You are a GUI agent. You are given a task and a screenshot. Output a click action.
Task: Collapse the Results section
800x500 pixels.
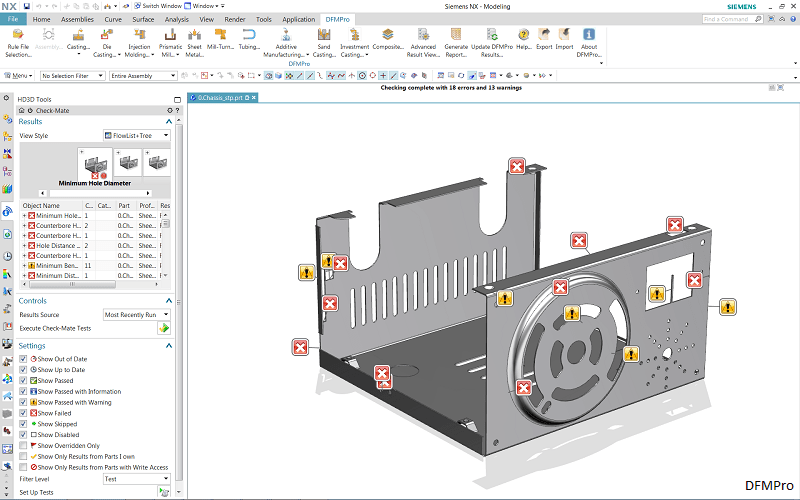169,121
